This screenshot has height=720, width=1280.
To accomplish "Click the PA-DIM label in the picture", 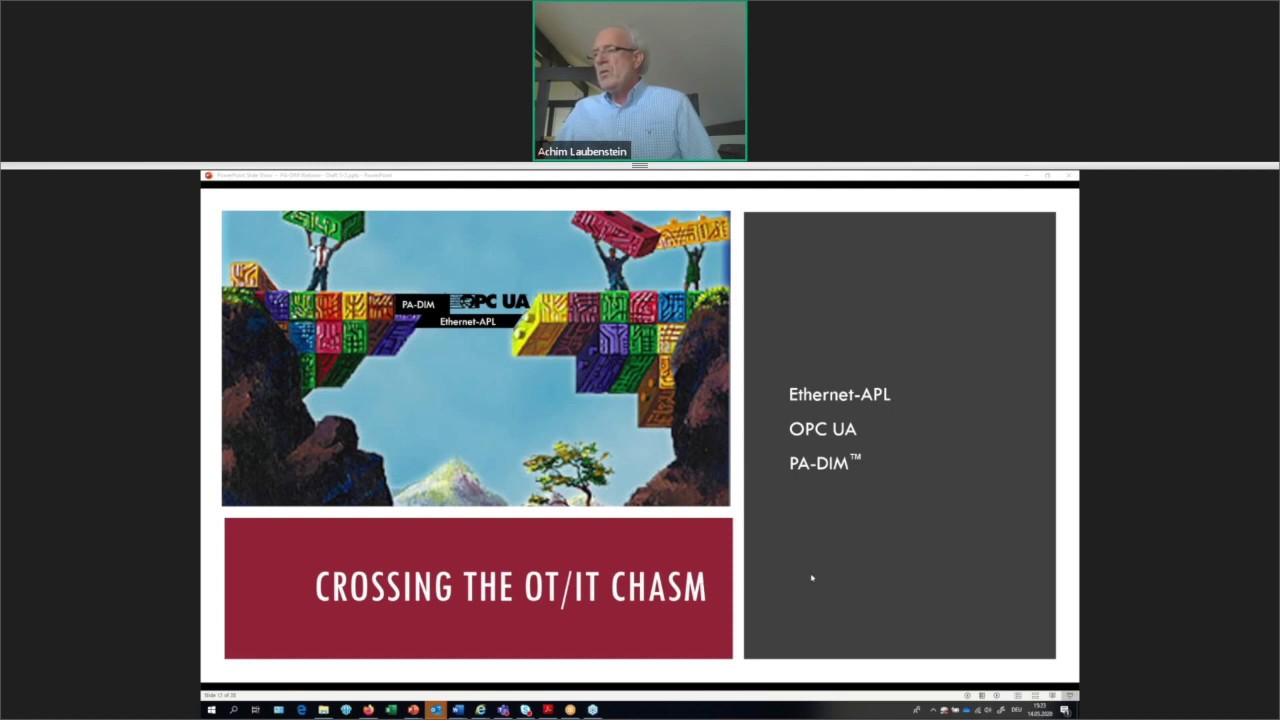I will 418,304.
